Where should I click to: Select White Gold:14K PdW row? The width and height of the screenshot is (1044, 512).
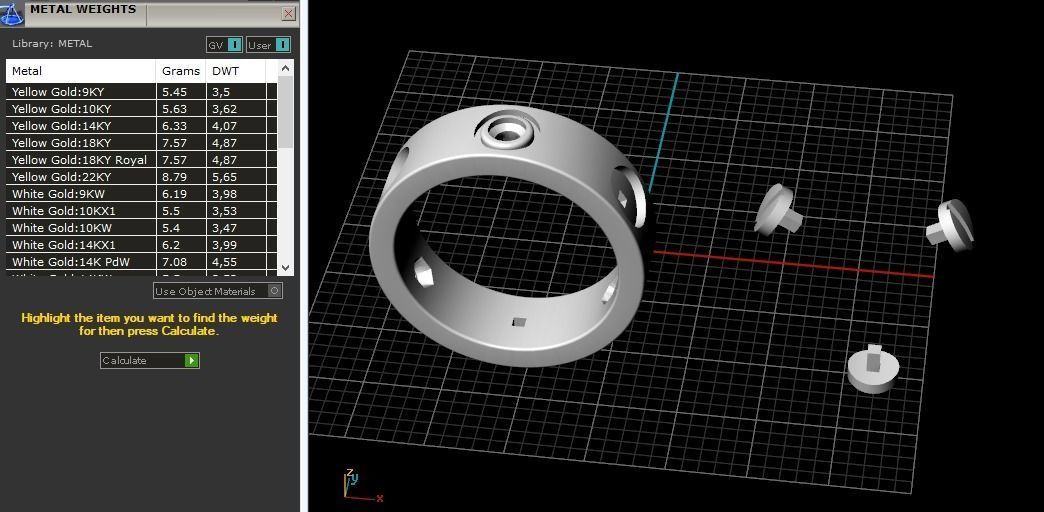point(141,262)
